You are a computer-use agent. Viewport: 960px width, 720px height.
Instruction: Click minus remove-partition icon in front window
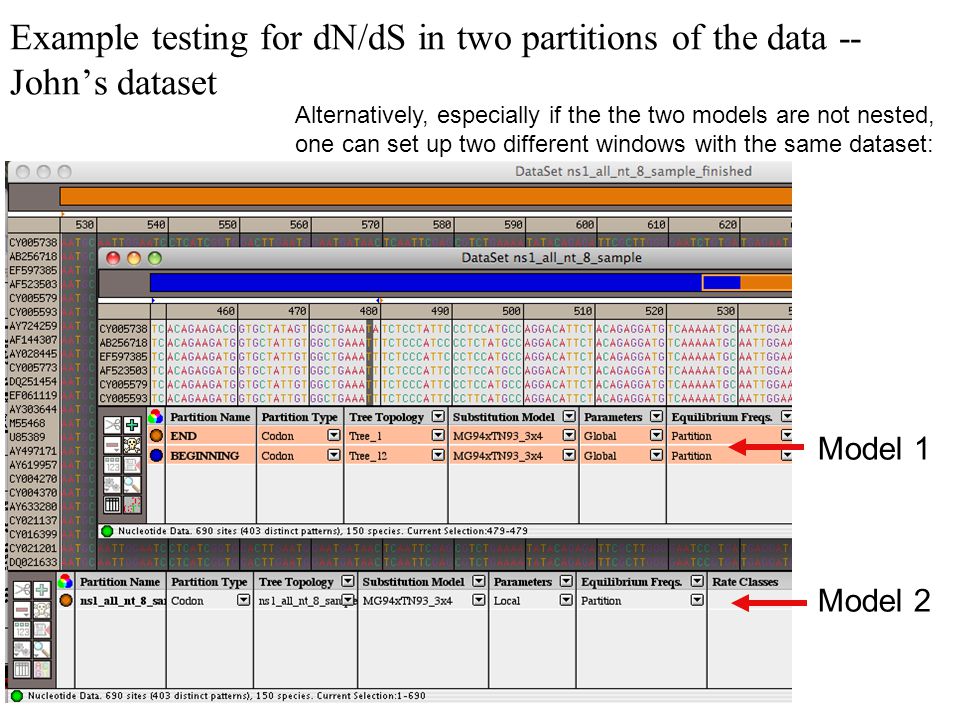[112, 445]
